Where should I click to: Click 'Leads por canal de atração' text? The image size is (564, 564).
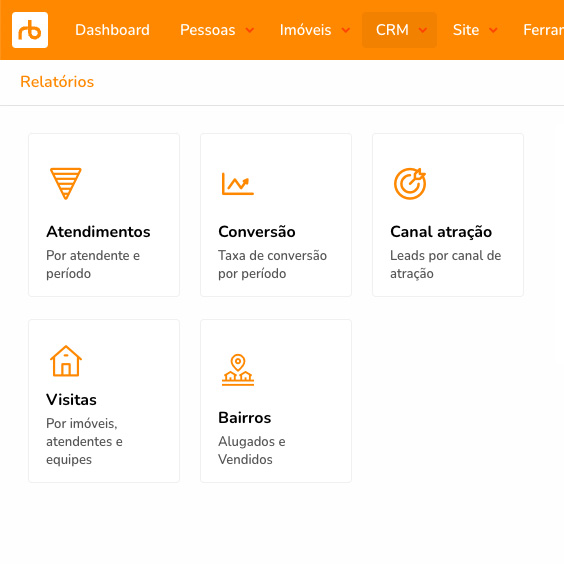pyautogui.click(x=445, y=264)
